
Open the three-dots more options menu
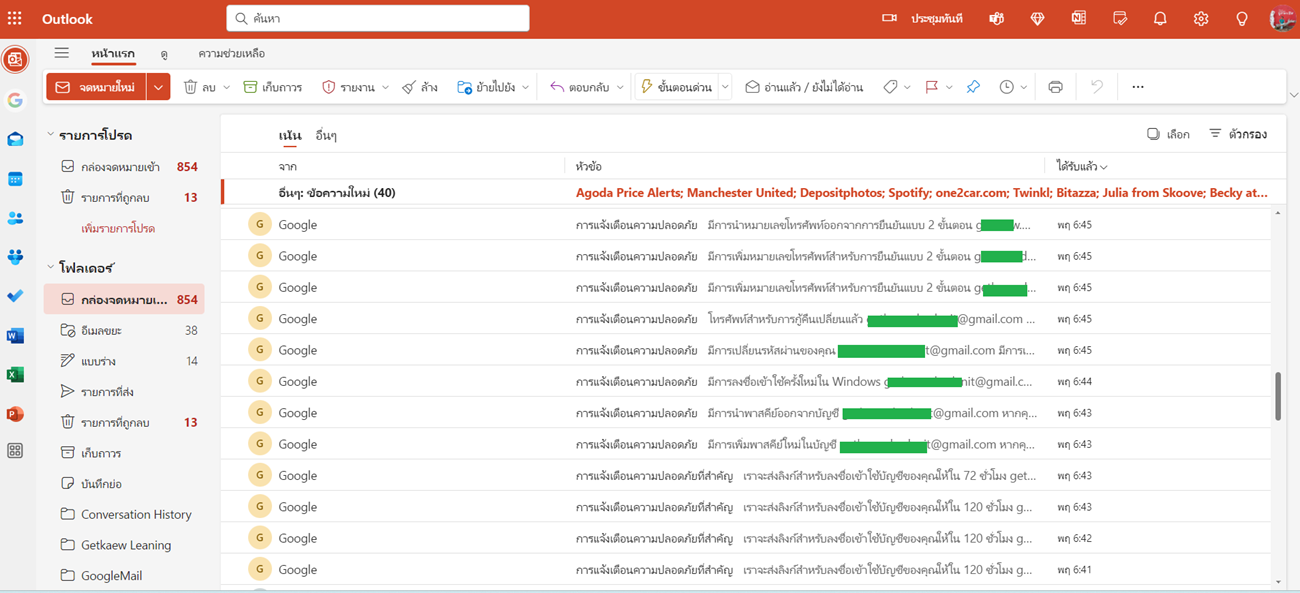pyautogui.click(x=1138, y=87)
